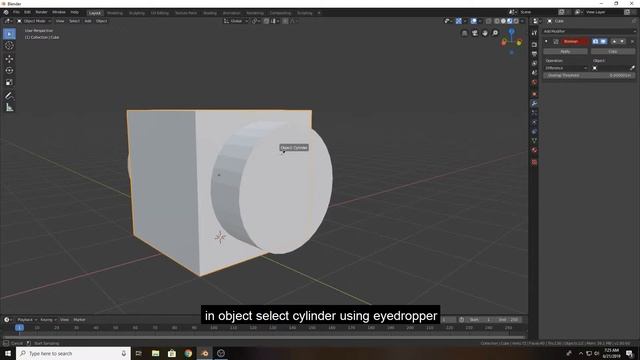The width and height of the screenshot is (640, 360).
Task: Switch to the Modeling workspace tab
Action: coord(115,13)
